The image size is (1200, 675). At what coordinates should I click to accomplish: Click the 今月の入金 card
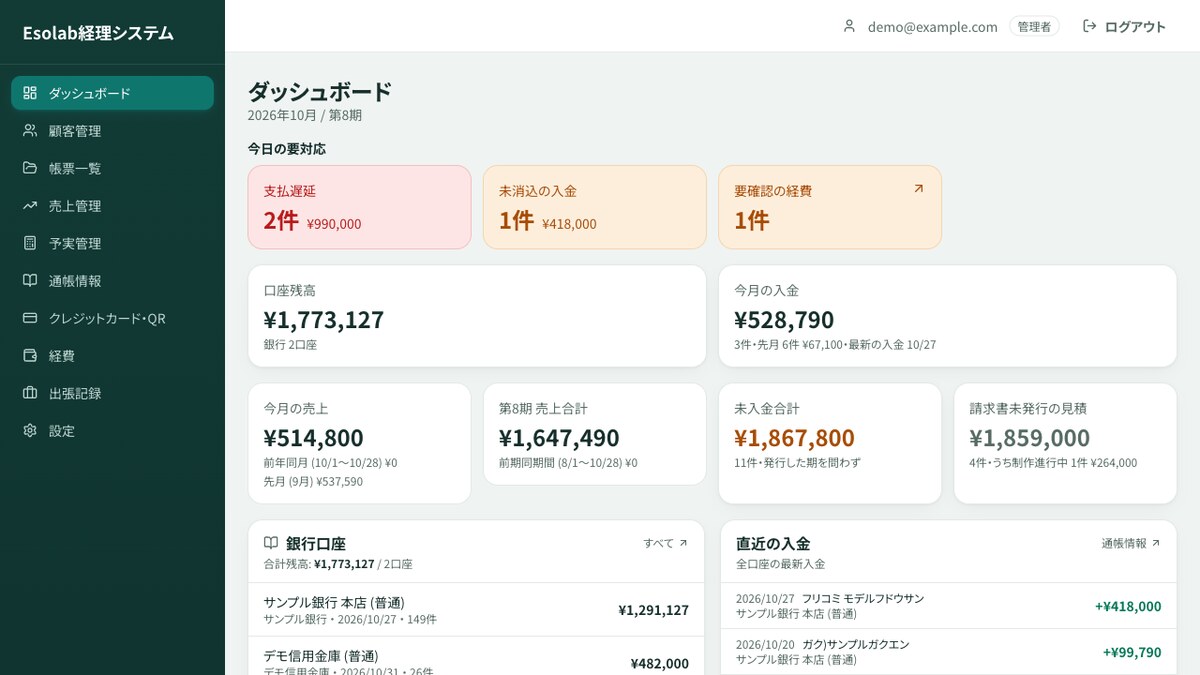[948, 316]
